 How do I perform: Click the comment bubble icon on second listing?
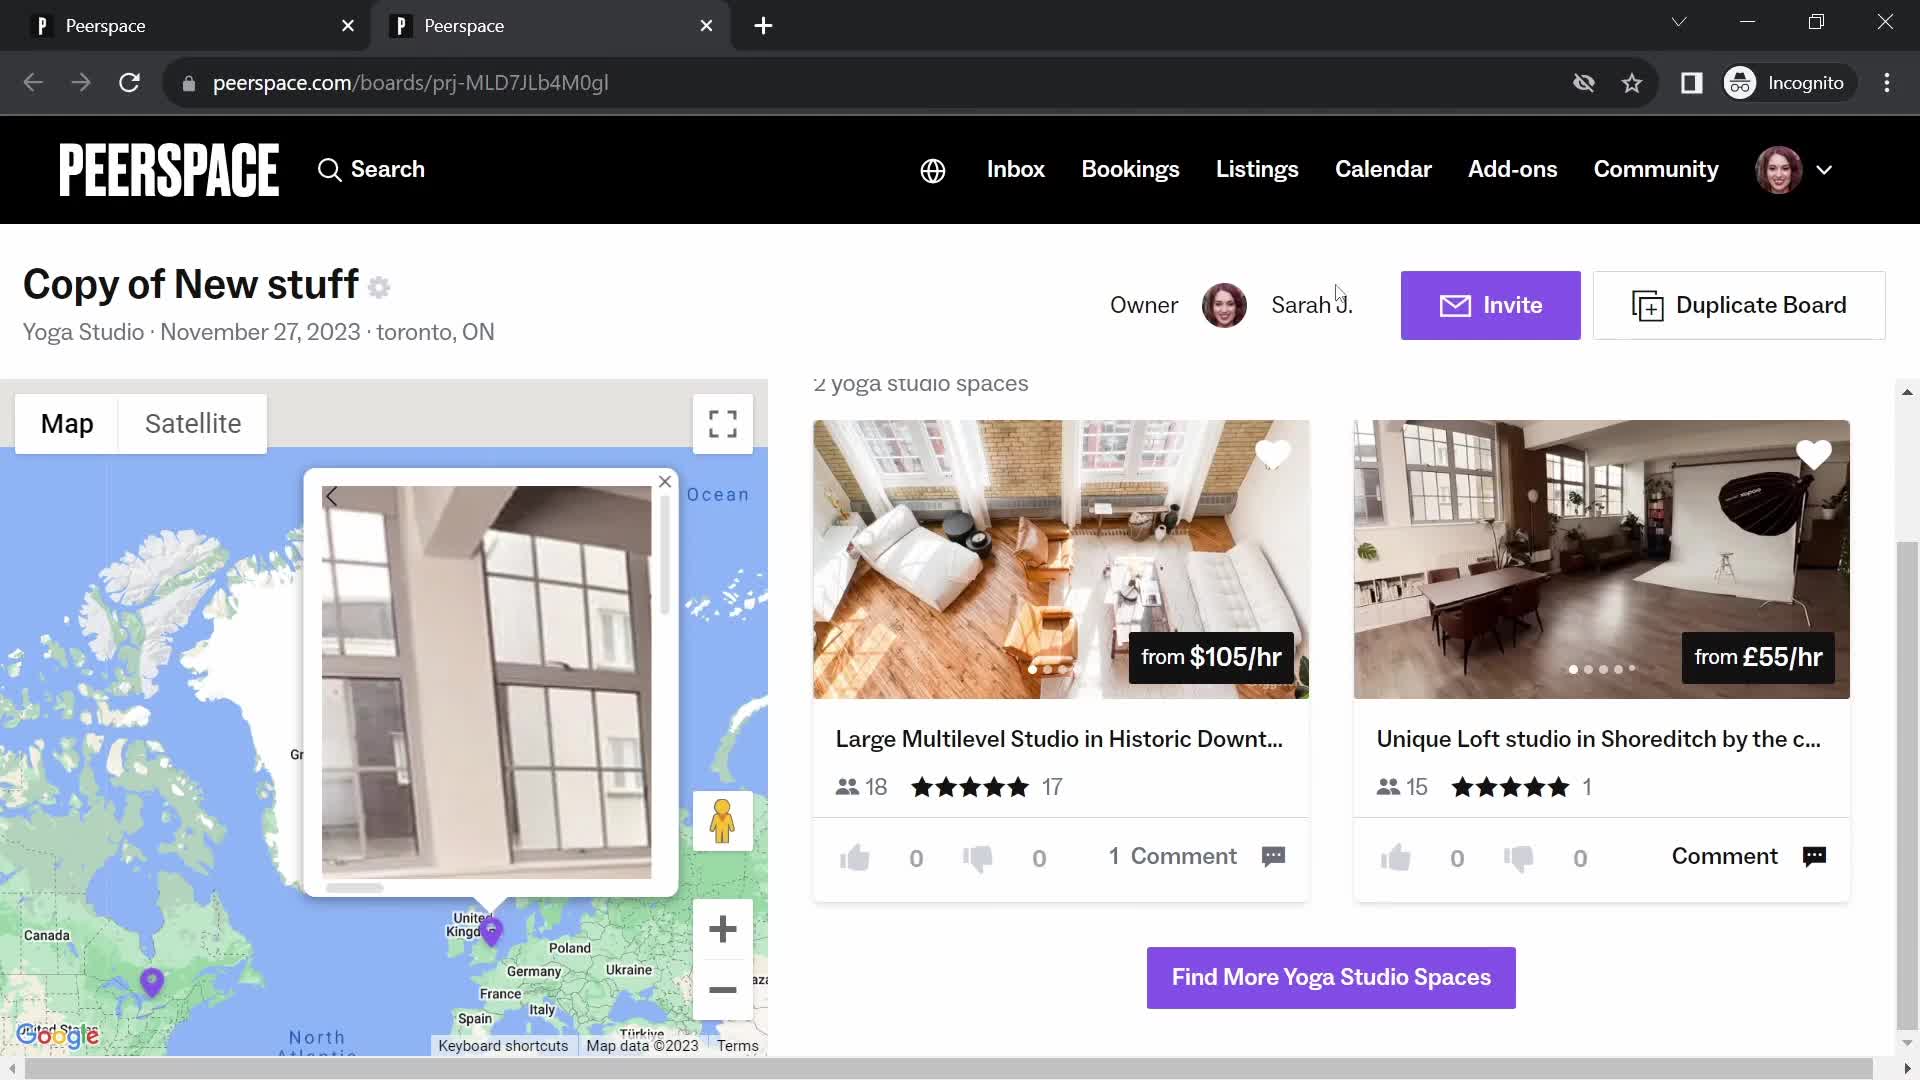coord(1817,857)
